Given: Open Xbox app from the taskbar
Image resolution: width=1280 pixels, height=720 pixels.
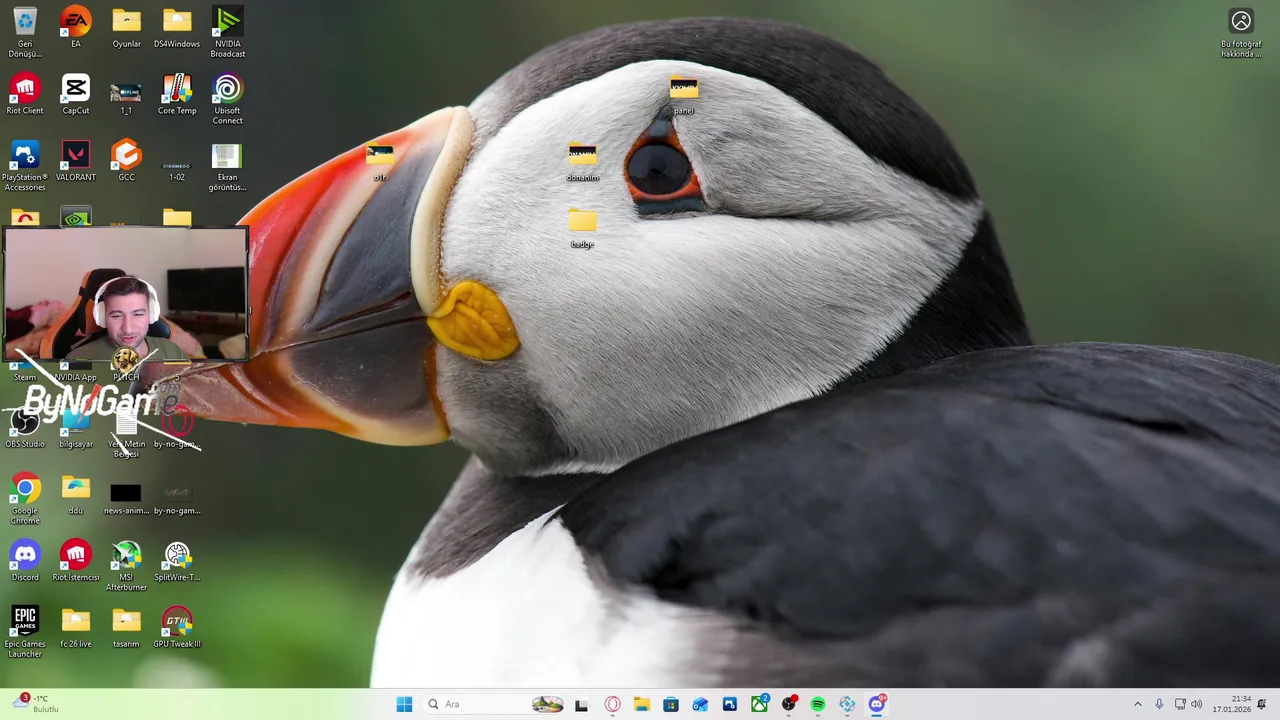Looking at the screenshot, I should click(759, 704).
